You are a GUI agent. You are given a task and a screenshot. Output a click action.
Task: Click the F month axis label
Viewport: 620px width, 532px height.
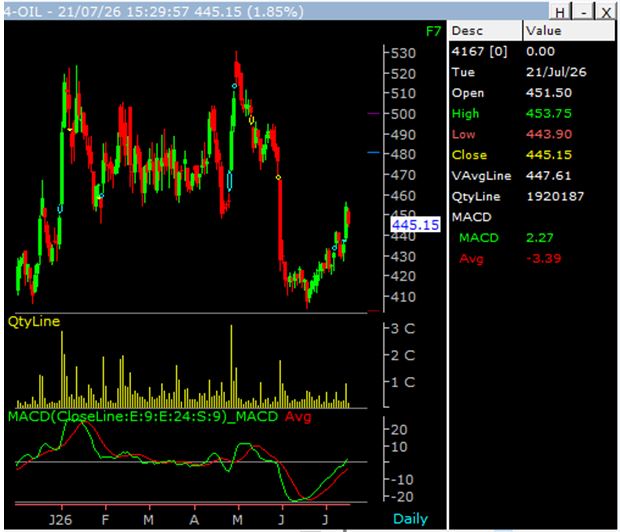click(x=105, y=519)
